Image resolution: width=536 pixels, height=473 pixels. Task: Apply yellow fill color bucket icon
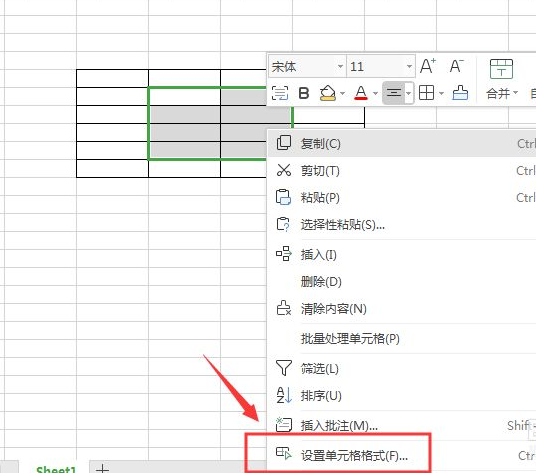click(x=327, y=93)
